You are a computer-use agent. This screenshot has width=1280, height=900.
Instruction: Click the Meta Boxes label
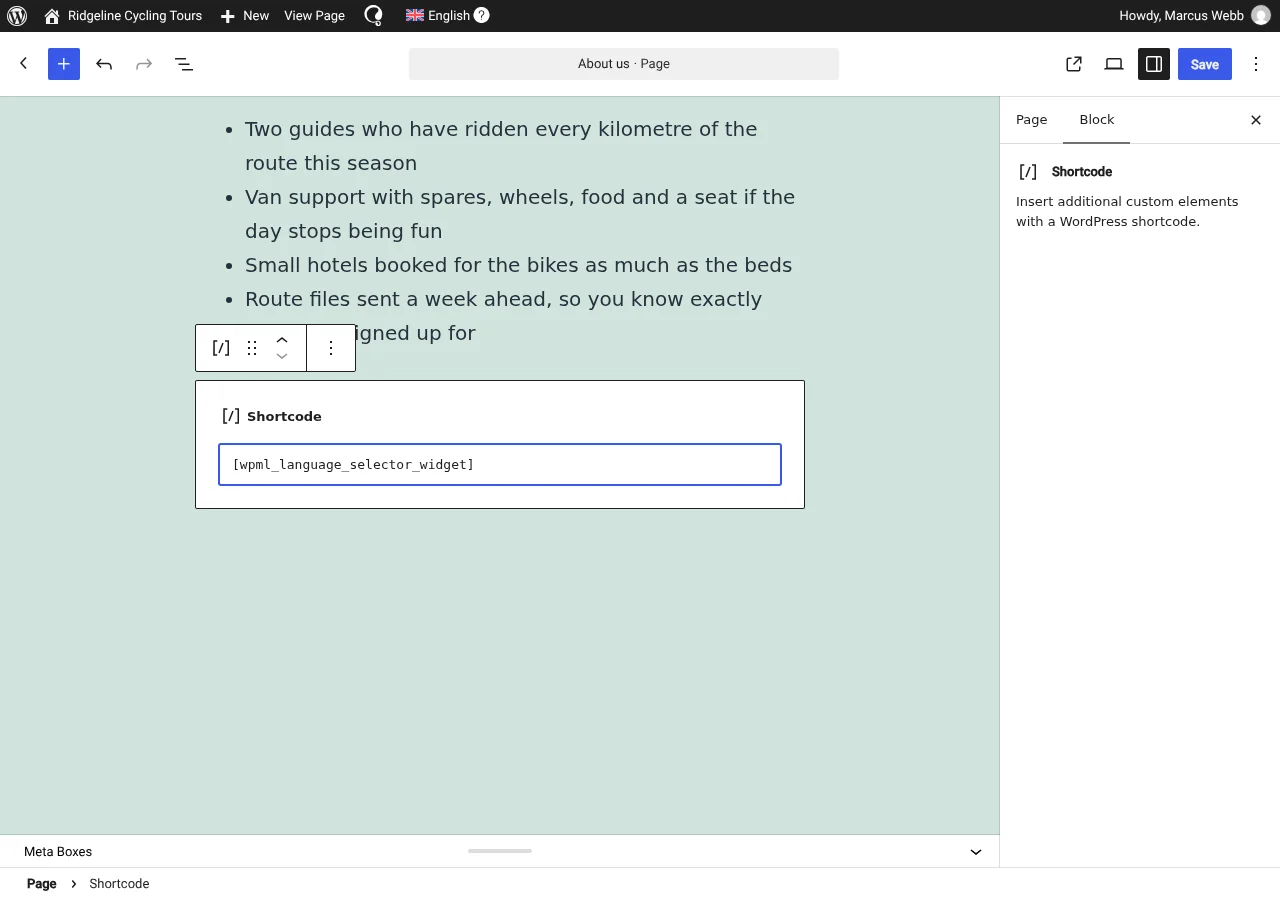[x=58, y=852]
